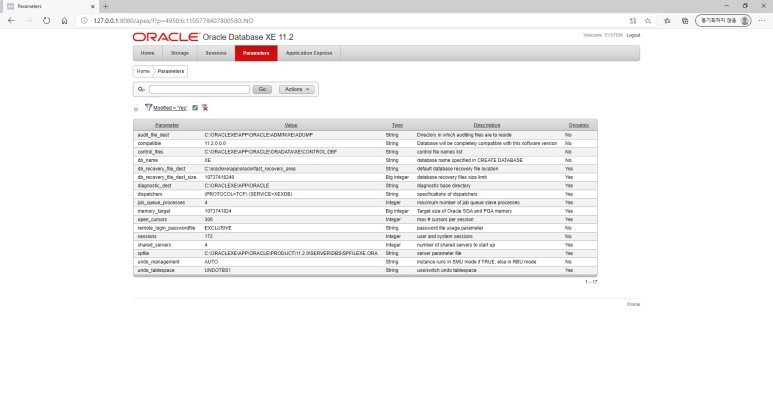Select the Parameters tab

tap(256, 53)
